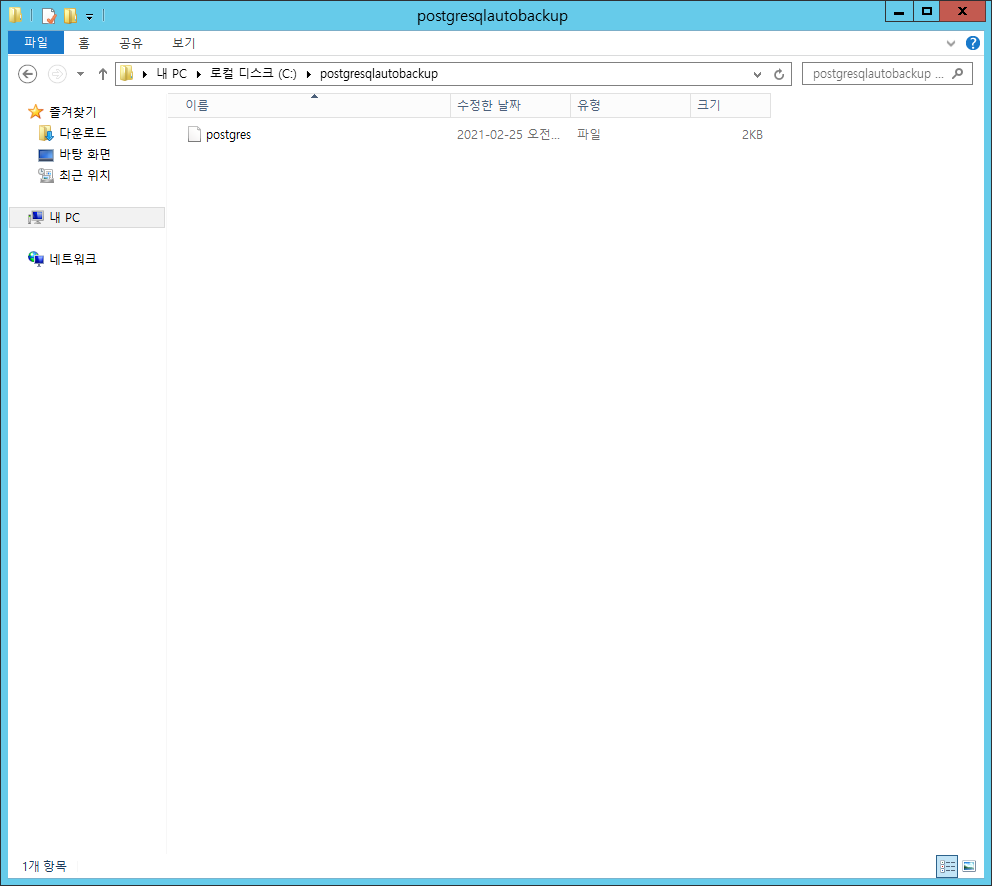Click the address bar folder icon
Viewport: 992px width, 886px height.
(x=127, y=73)
